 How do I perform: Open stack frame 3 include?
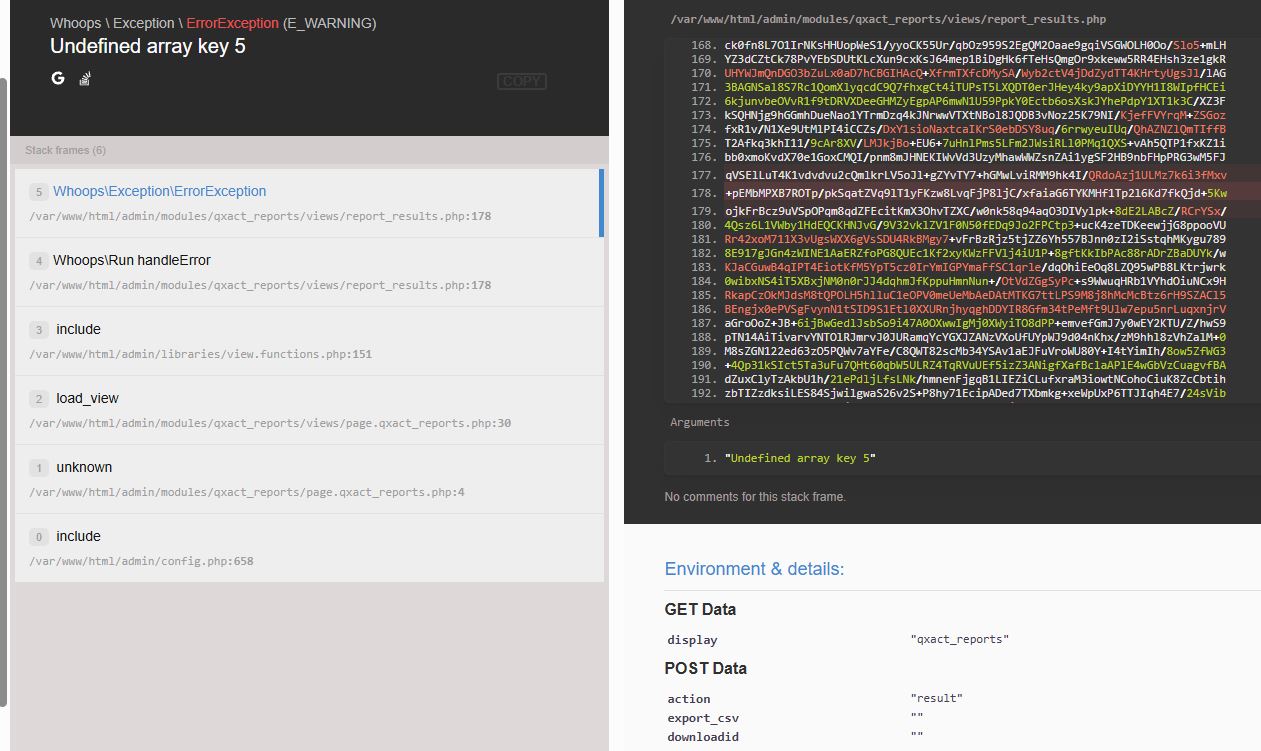[x=309, y=341]
